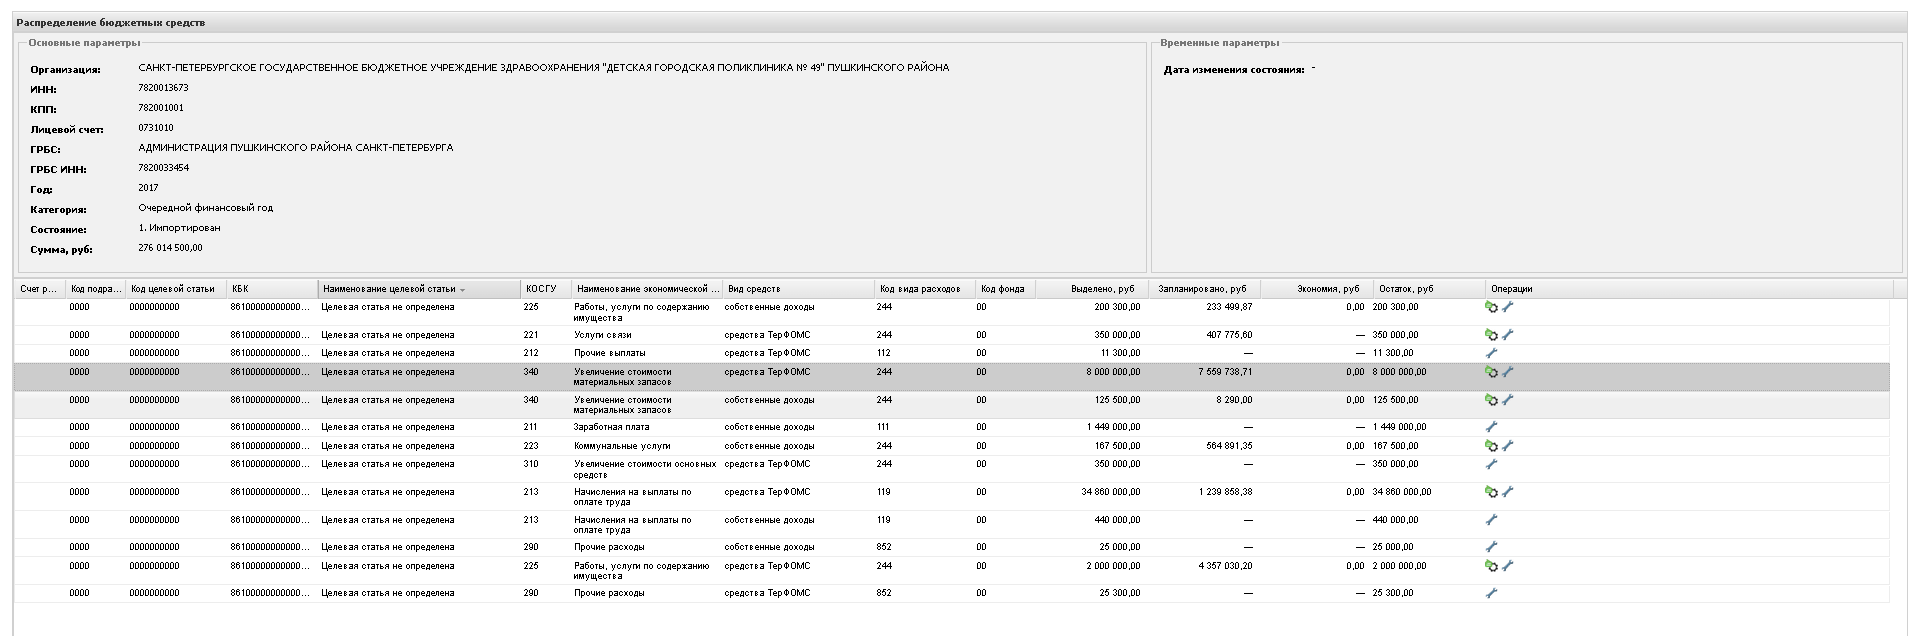Click the 233 499,87 planned amount
Screen dimensions: 1920x636
[x=1230, y=307]
